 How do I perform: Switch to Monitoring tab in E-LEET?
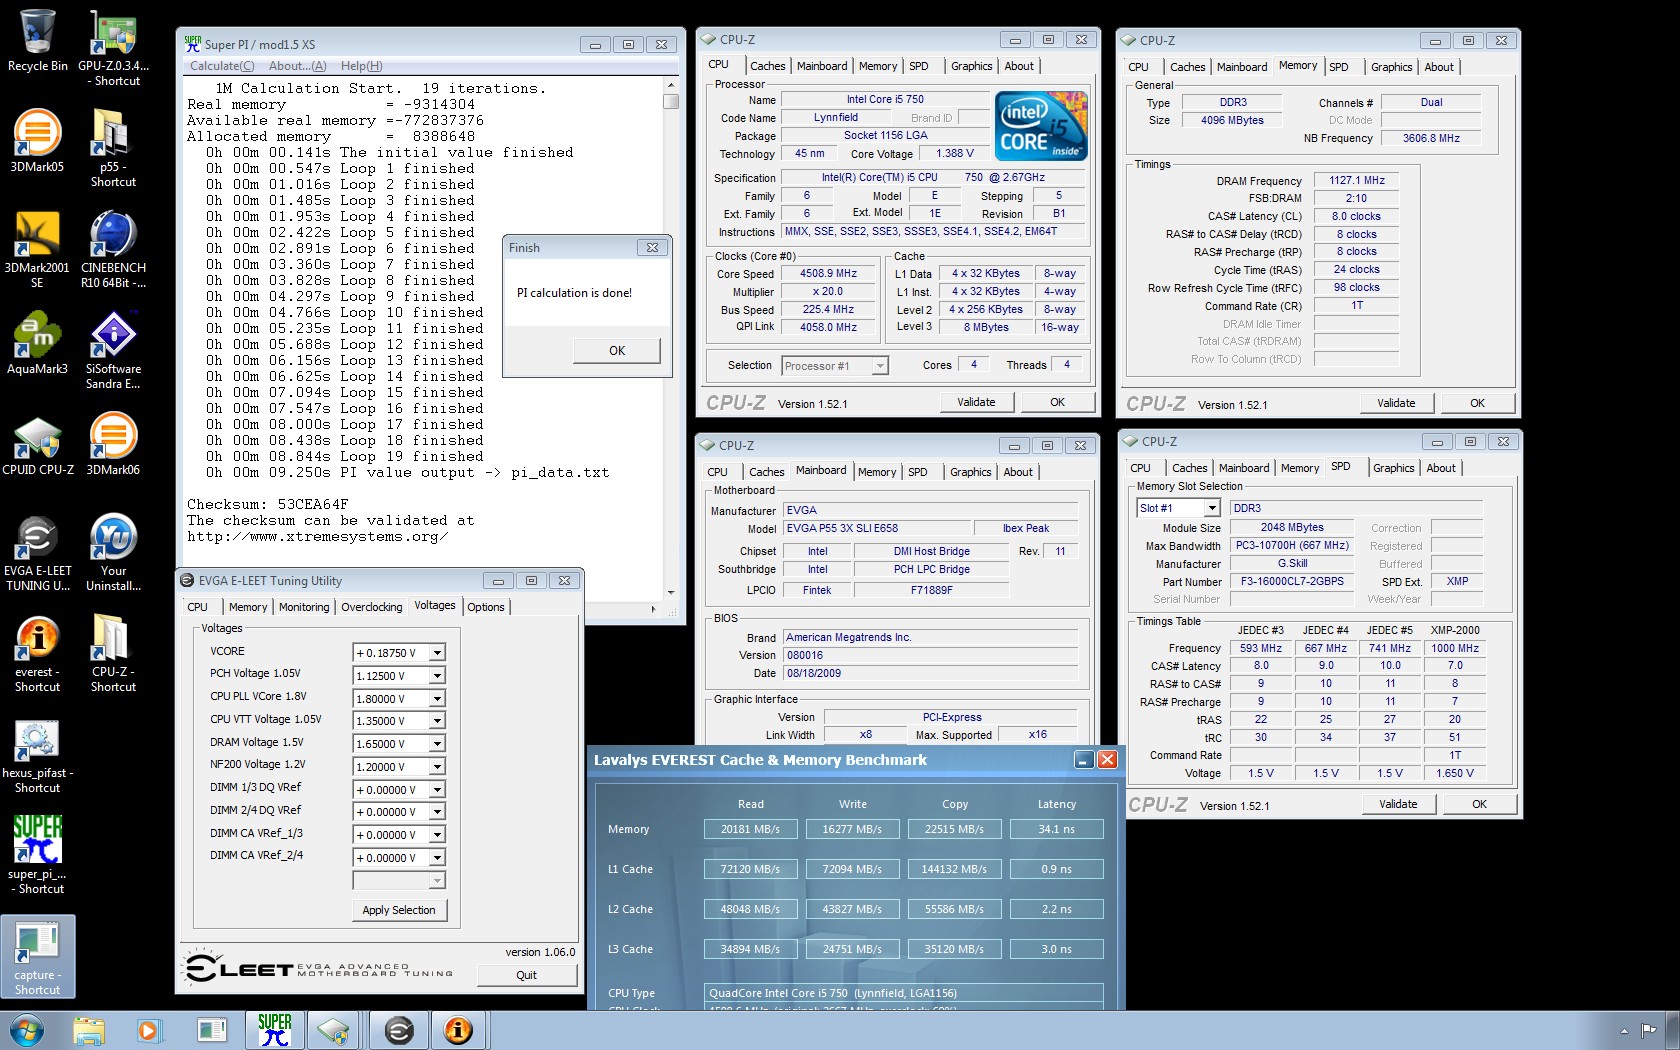(304, 607)
